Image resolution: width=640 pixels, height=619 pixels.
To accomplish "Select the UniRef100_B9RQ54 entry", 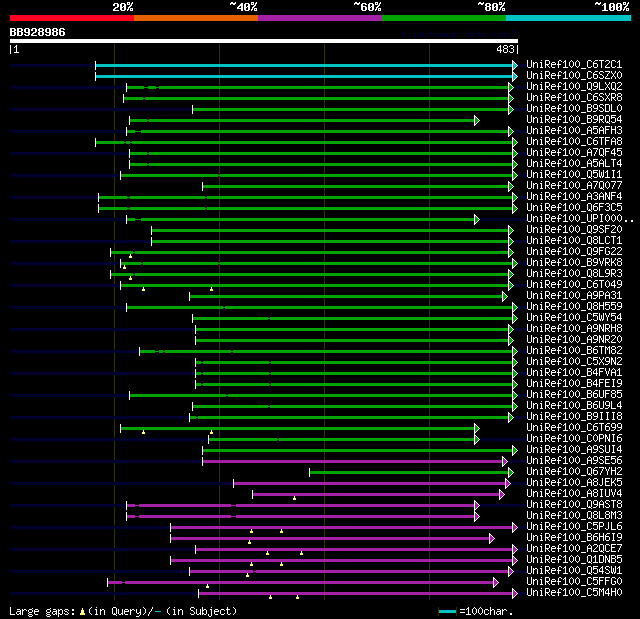I will [574, 120].
